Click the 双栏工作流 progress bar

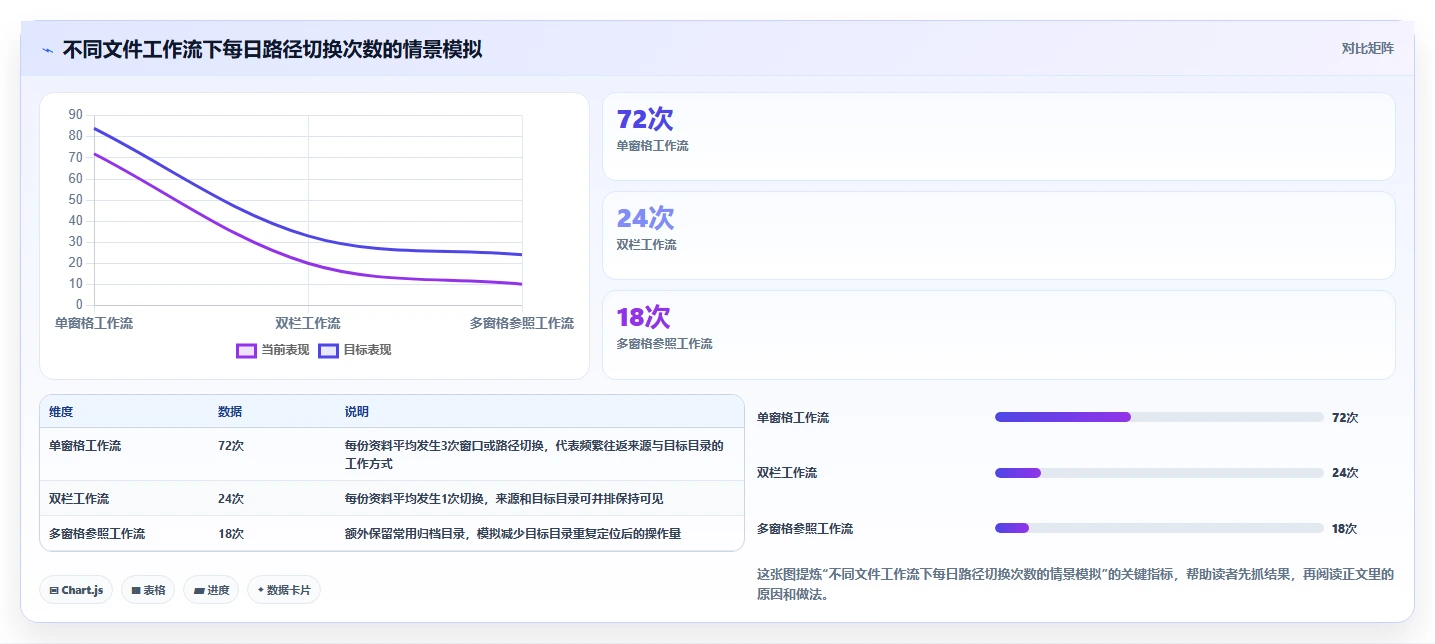click(1159, 473)
